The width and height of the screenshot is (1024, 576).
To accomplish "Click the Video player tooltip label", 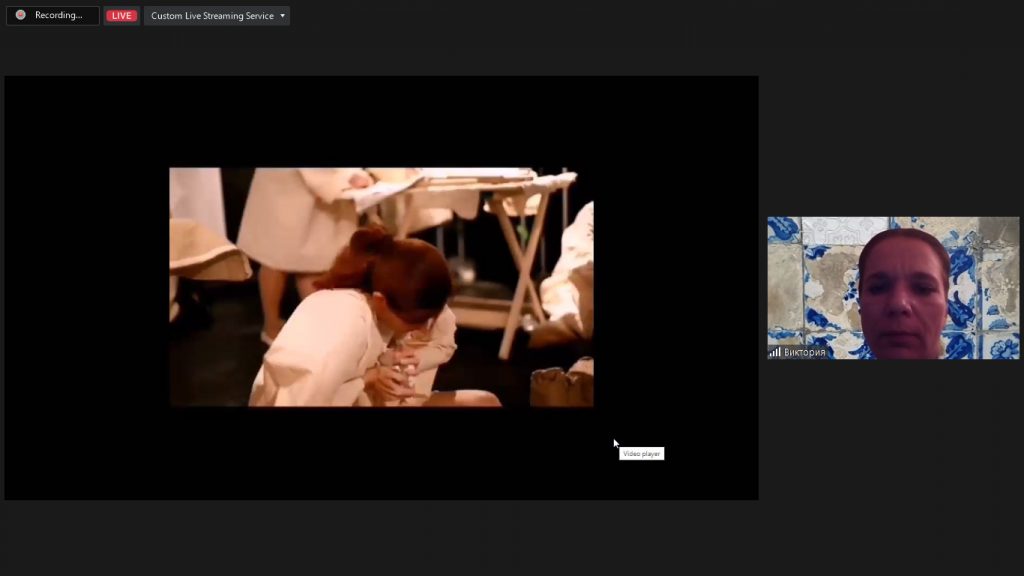I will [x=641, y=454].
